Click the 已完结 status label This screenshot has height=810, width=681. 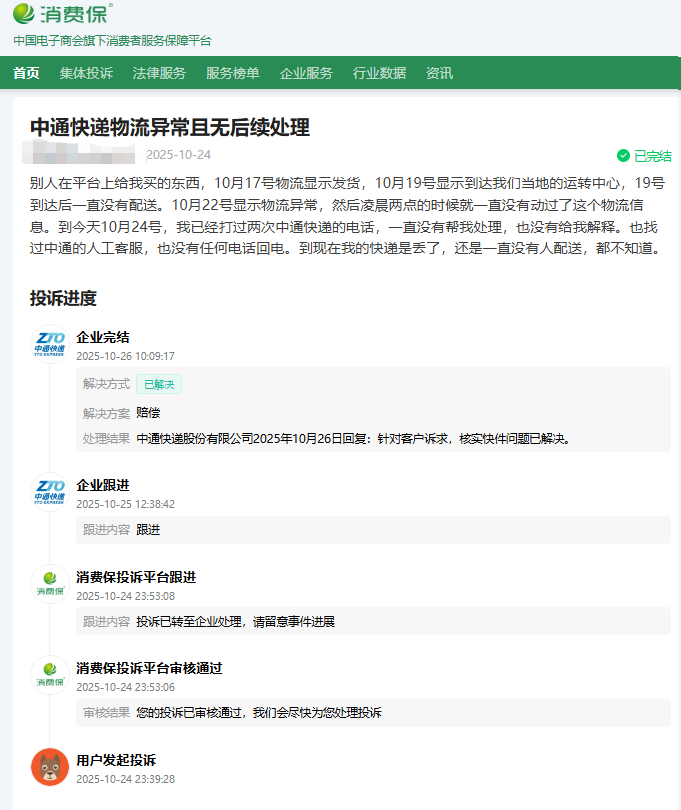653,155
